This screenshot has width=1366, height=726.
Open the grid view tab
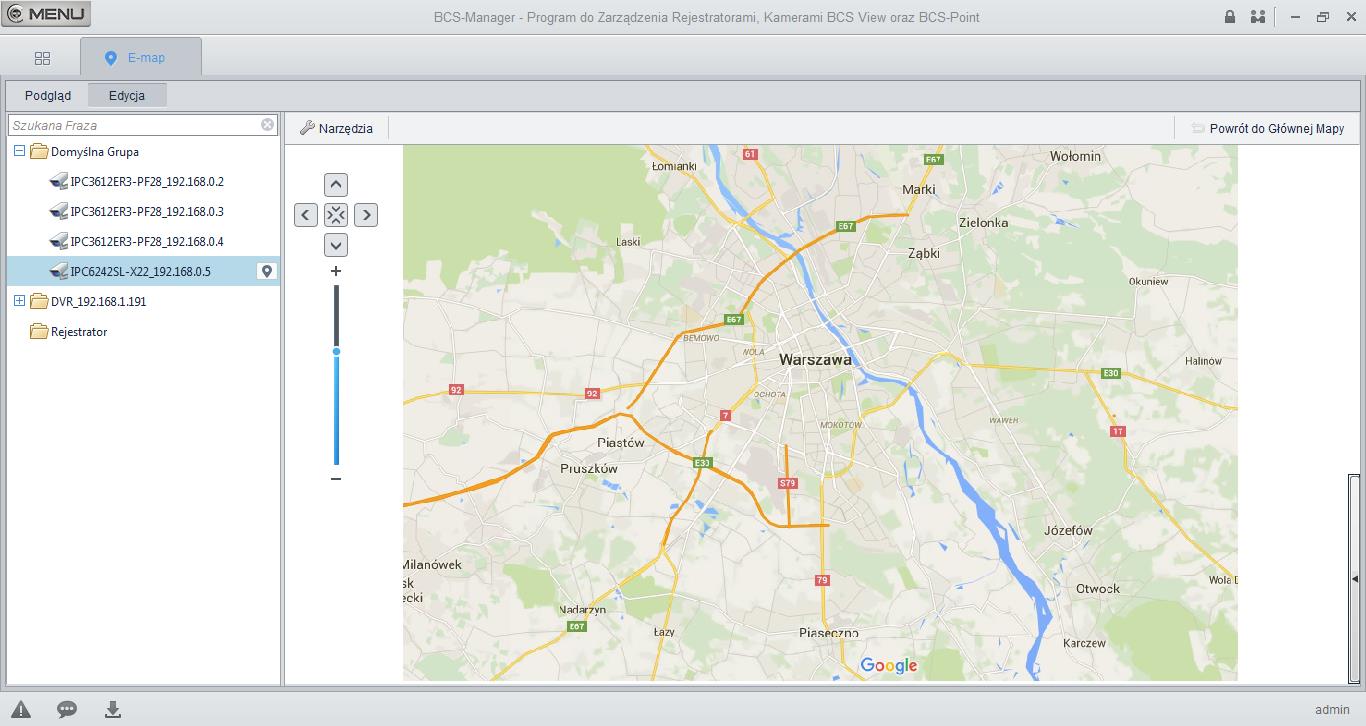[42, 58]
